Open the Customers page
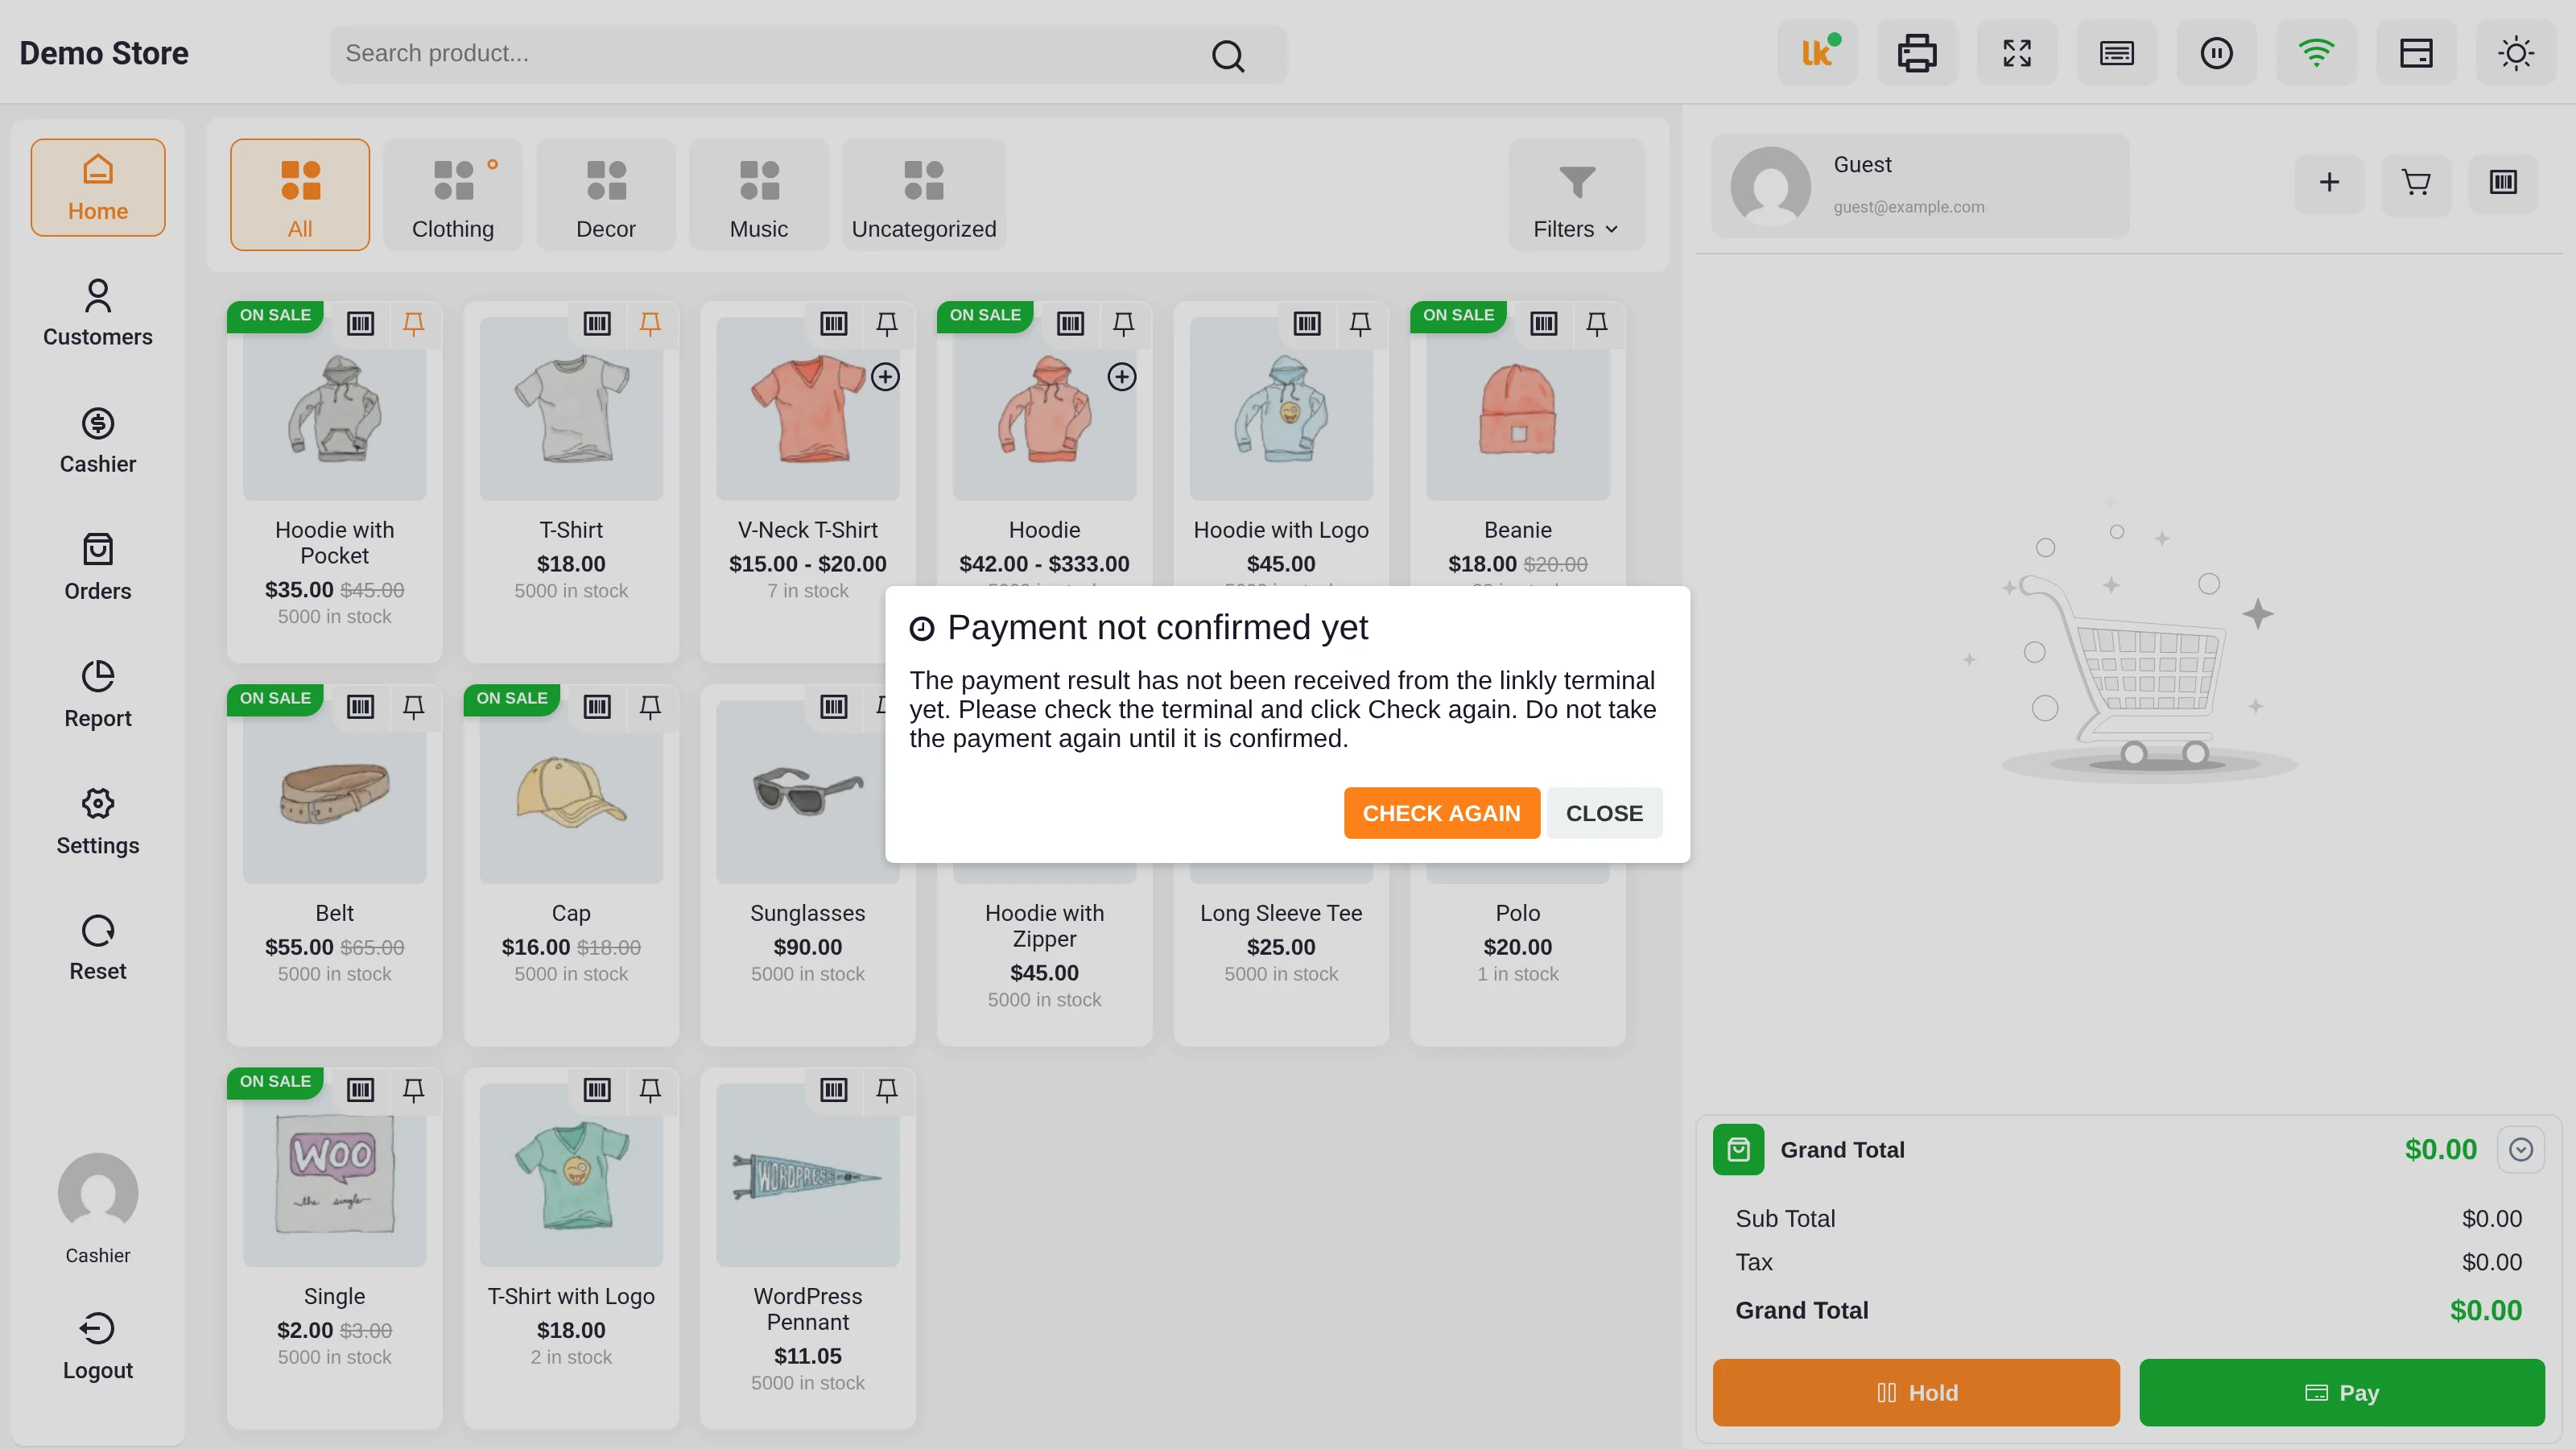2576x1449 pixels. (98, 313)
